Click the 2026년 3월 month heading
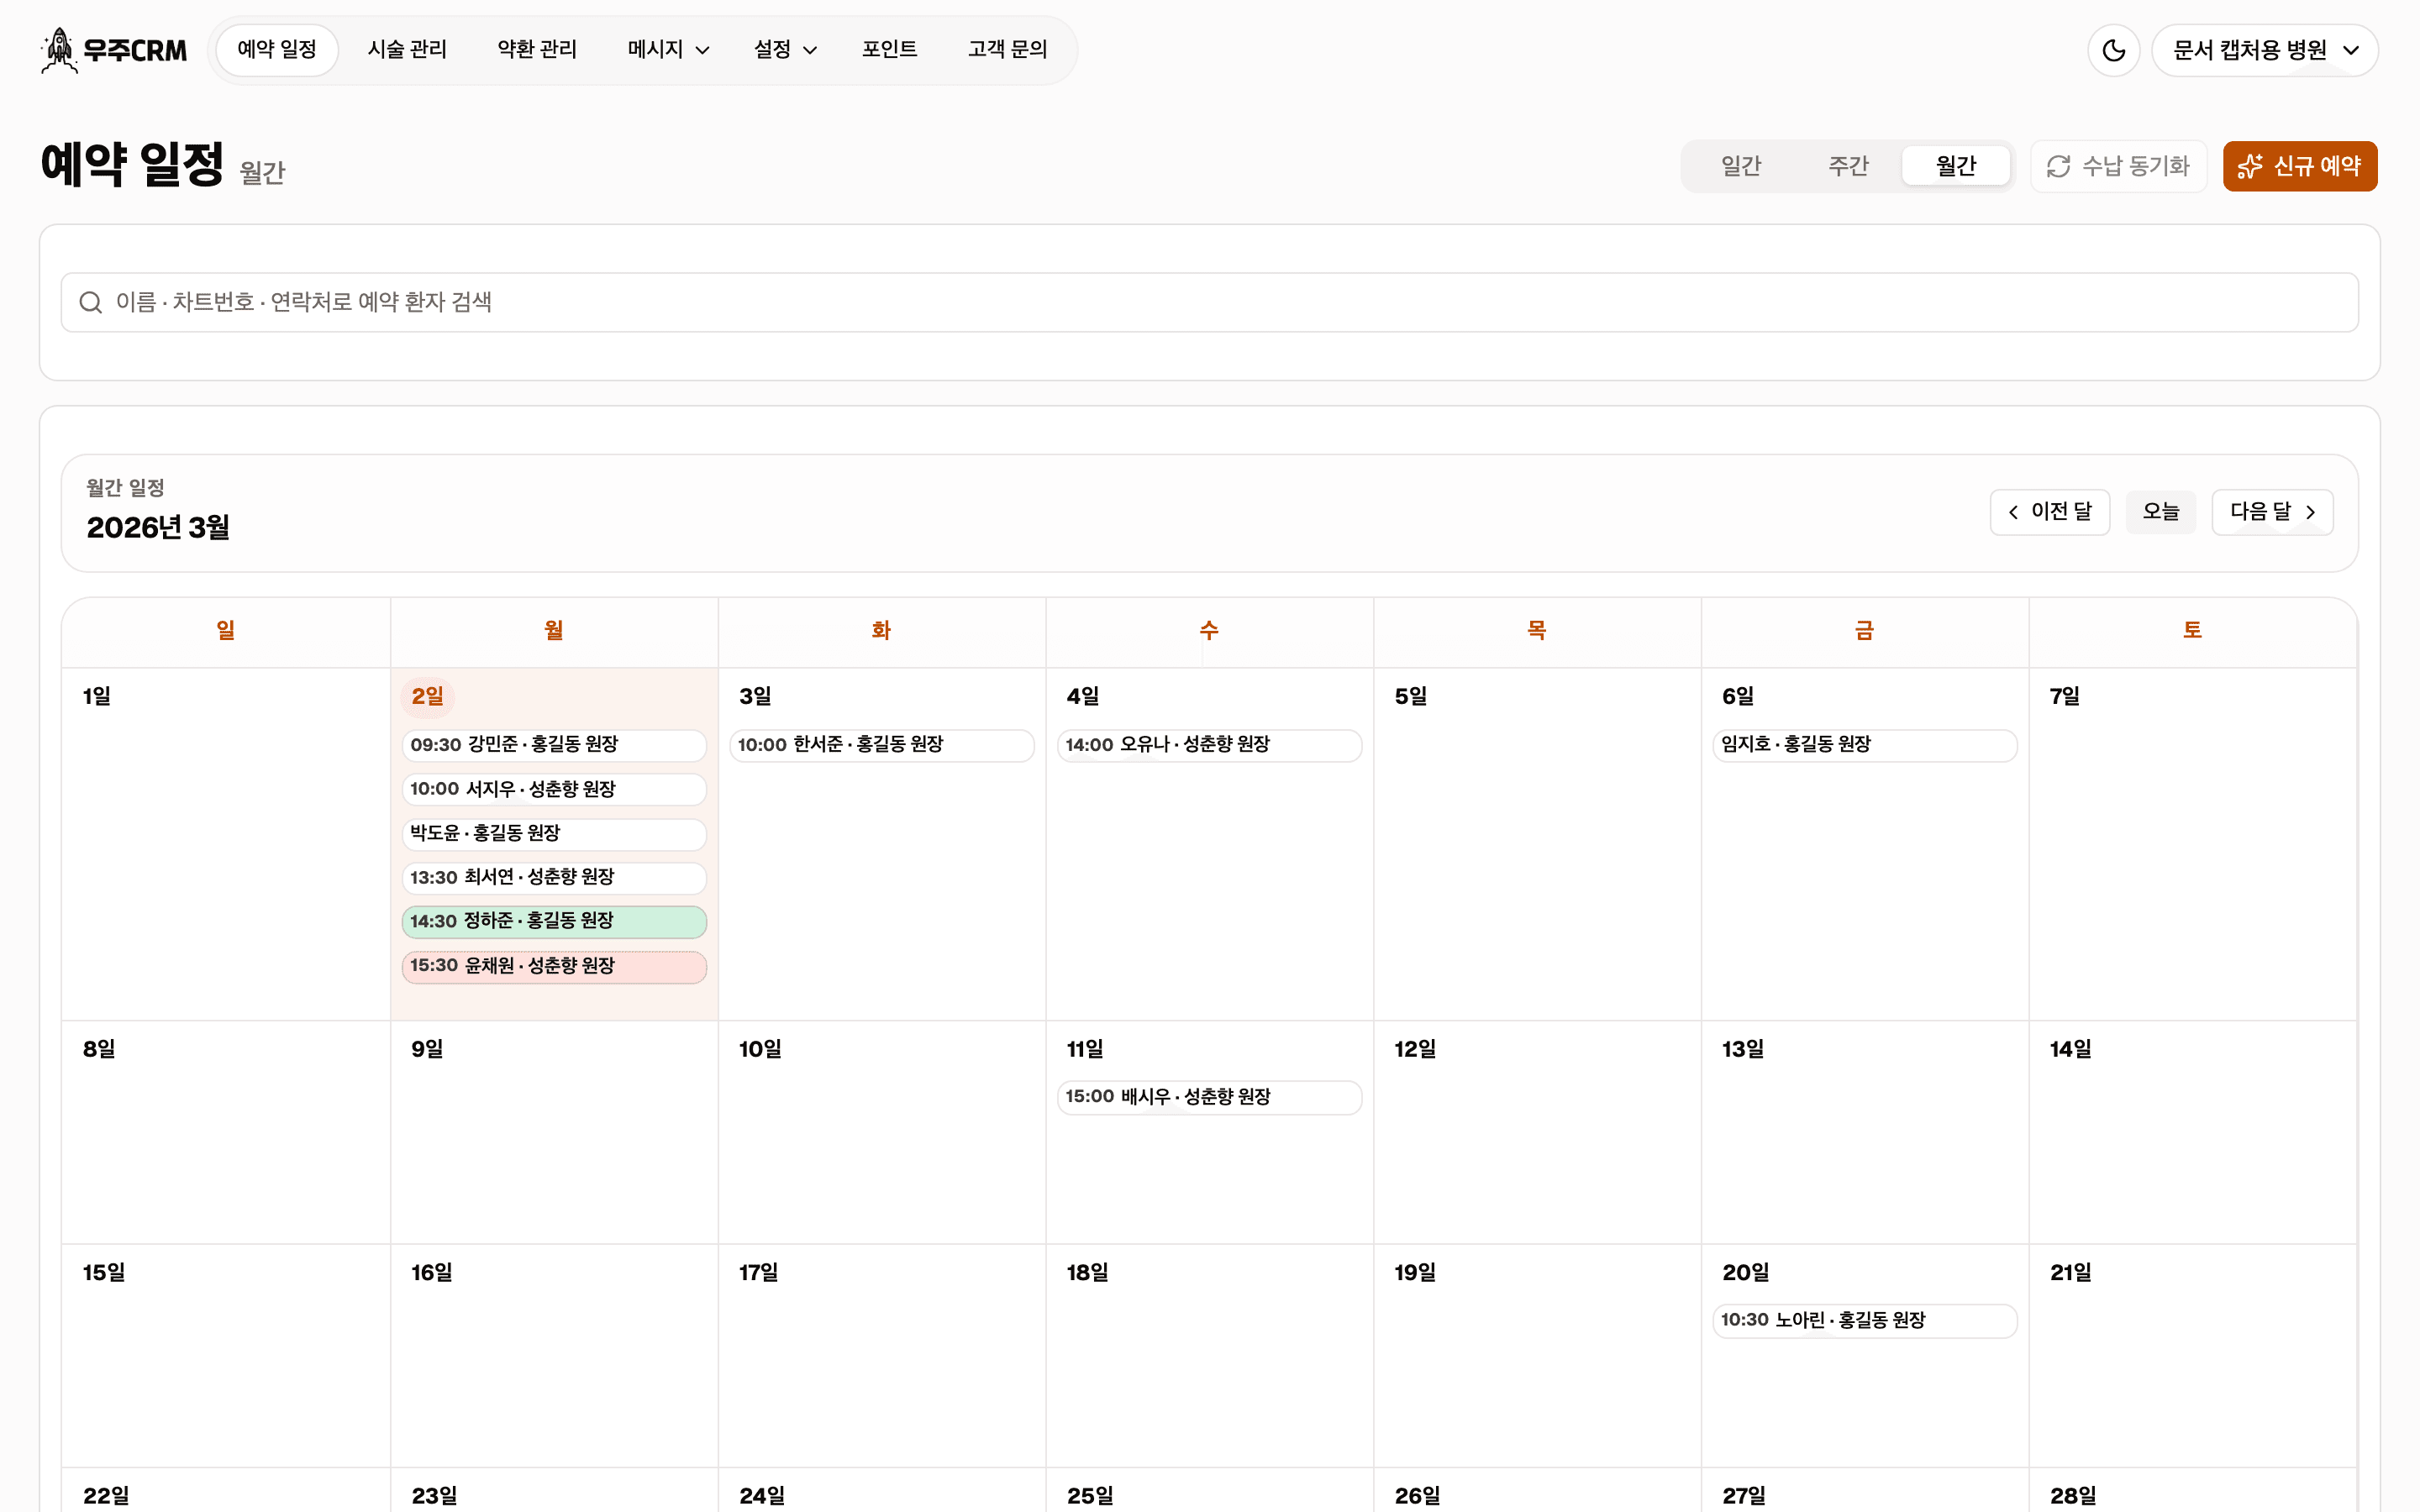 [158, 528]
